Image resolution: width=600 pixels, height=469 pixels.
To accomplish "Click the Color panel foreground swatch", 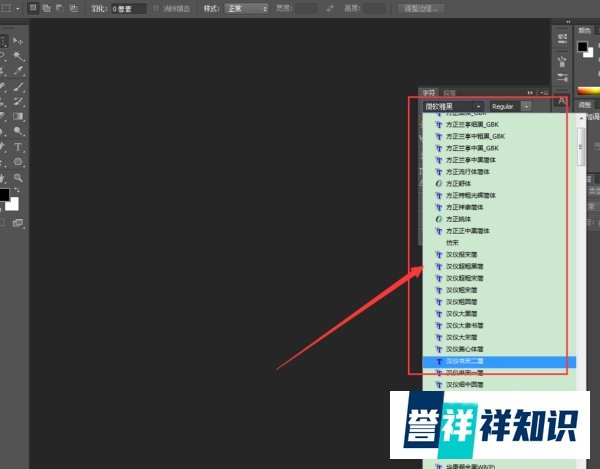I will click(582, 47).
